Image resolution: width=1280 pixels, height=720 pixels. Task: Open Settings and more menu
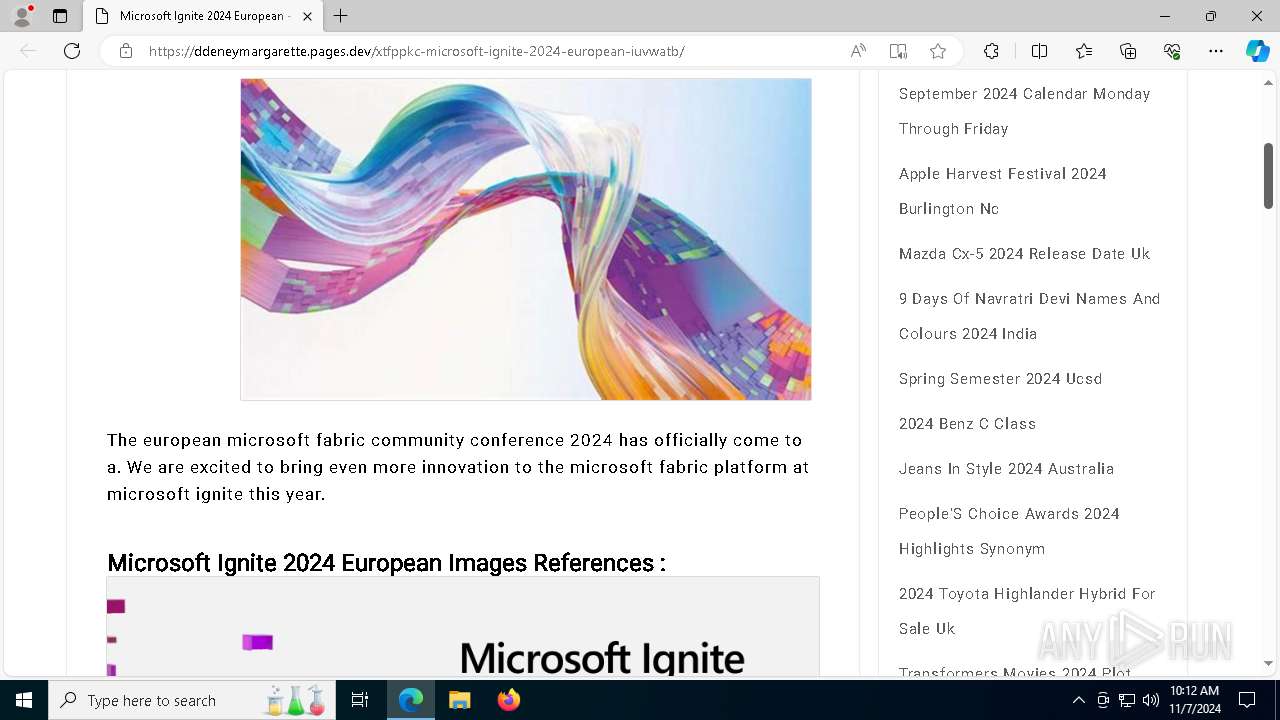pyautogui.click(x=1216, y=51)
